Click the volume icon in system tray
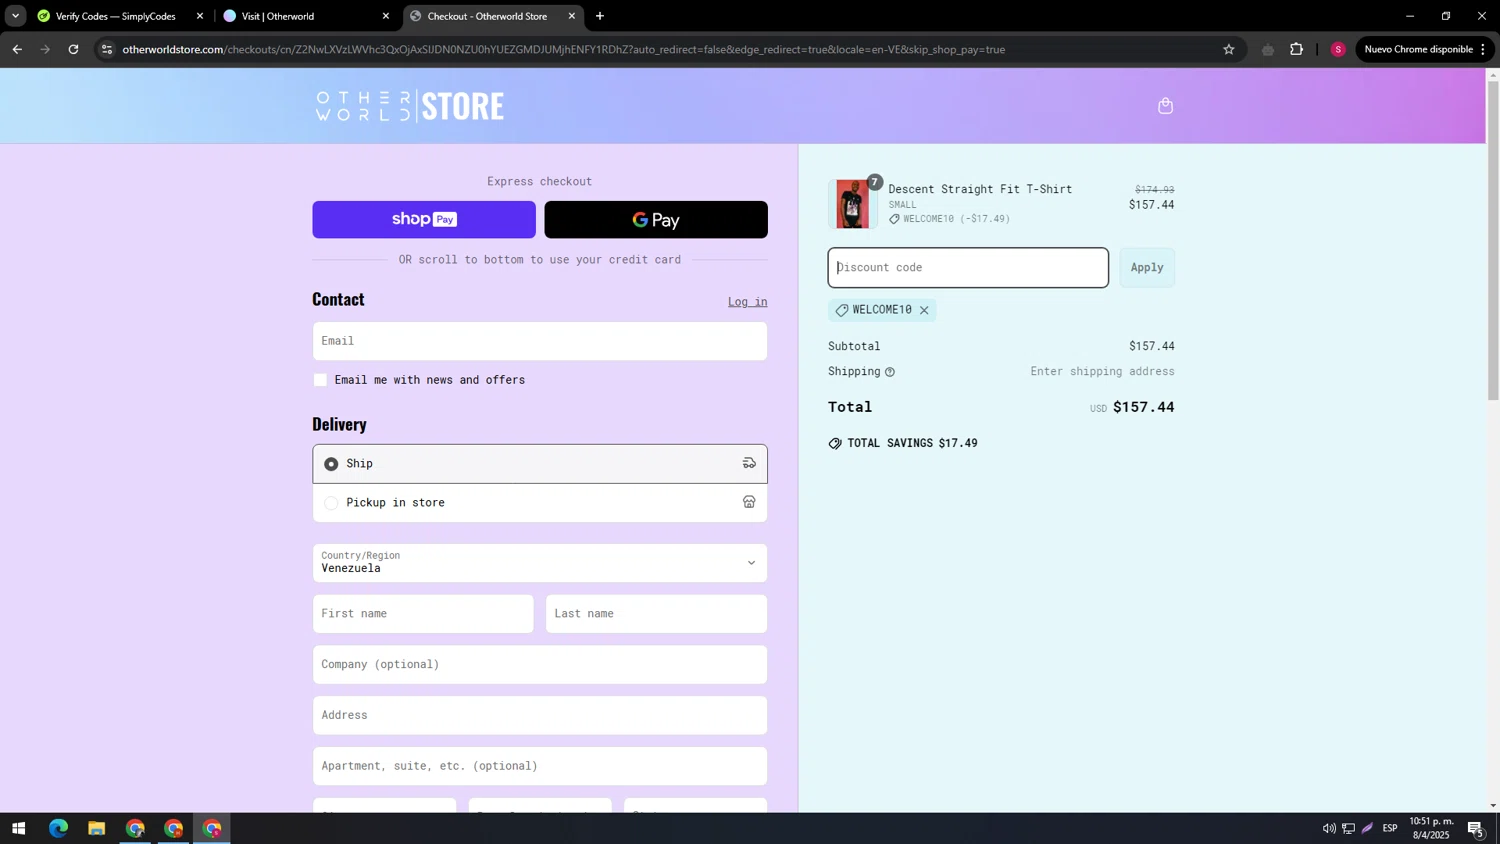The image size is (1500, 844). coord(1329,829)
